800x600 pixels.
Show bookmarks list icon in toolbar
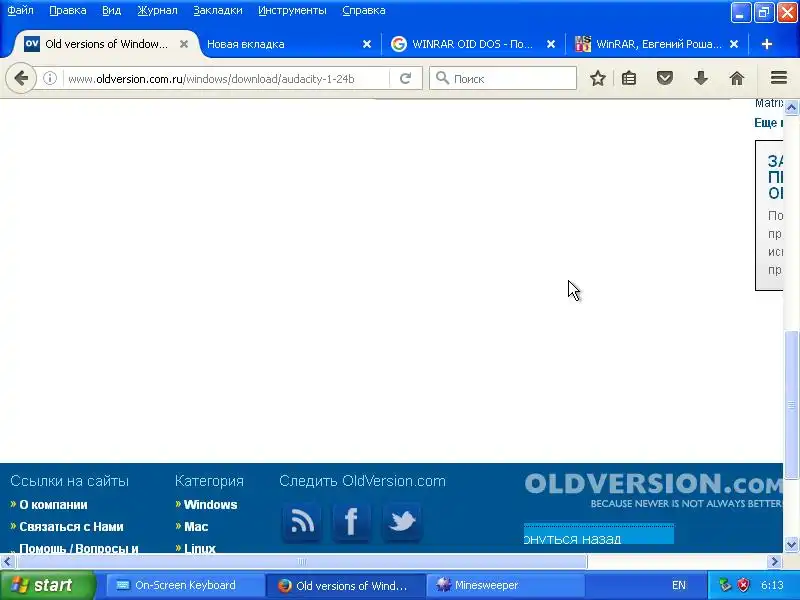point(629,78)
